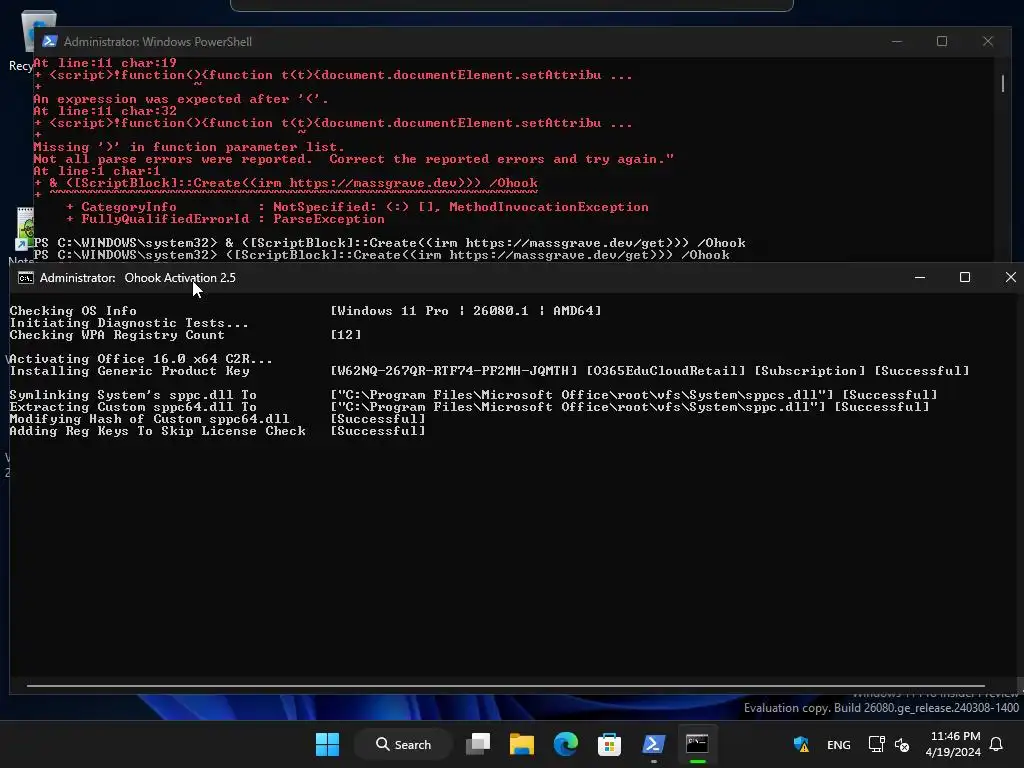The height and width of the screenshot is (768, 1024).
Task: Launch File Explorer from the taskbar
Action: pyautogui.click(x=521, y=744)
